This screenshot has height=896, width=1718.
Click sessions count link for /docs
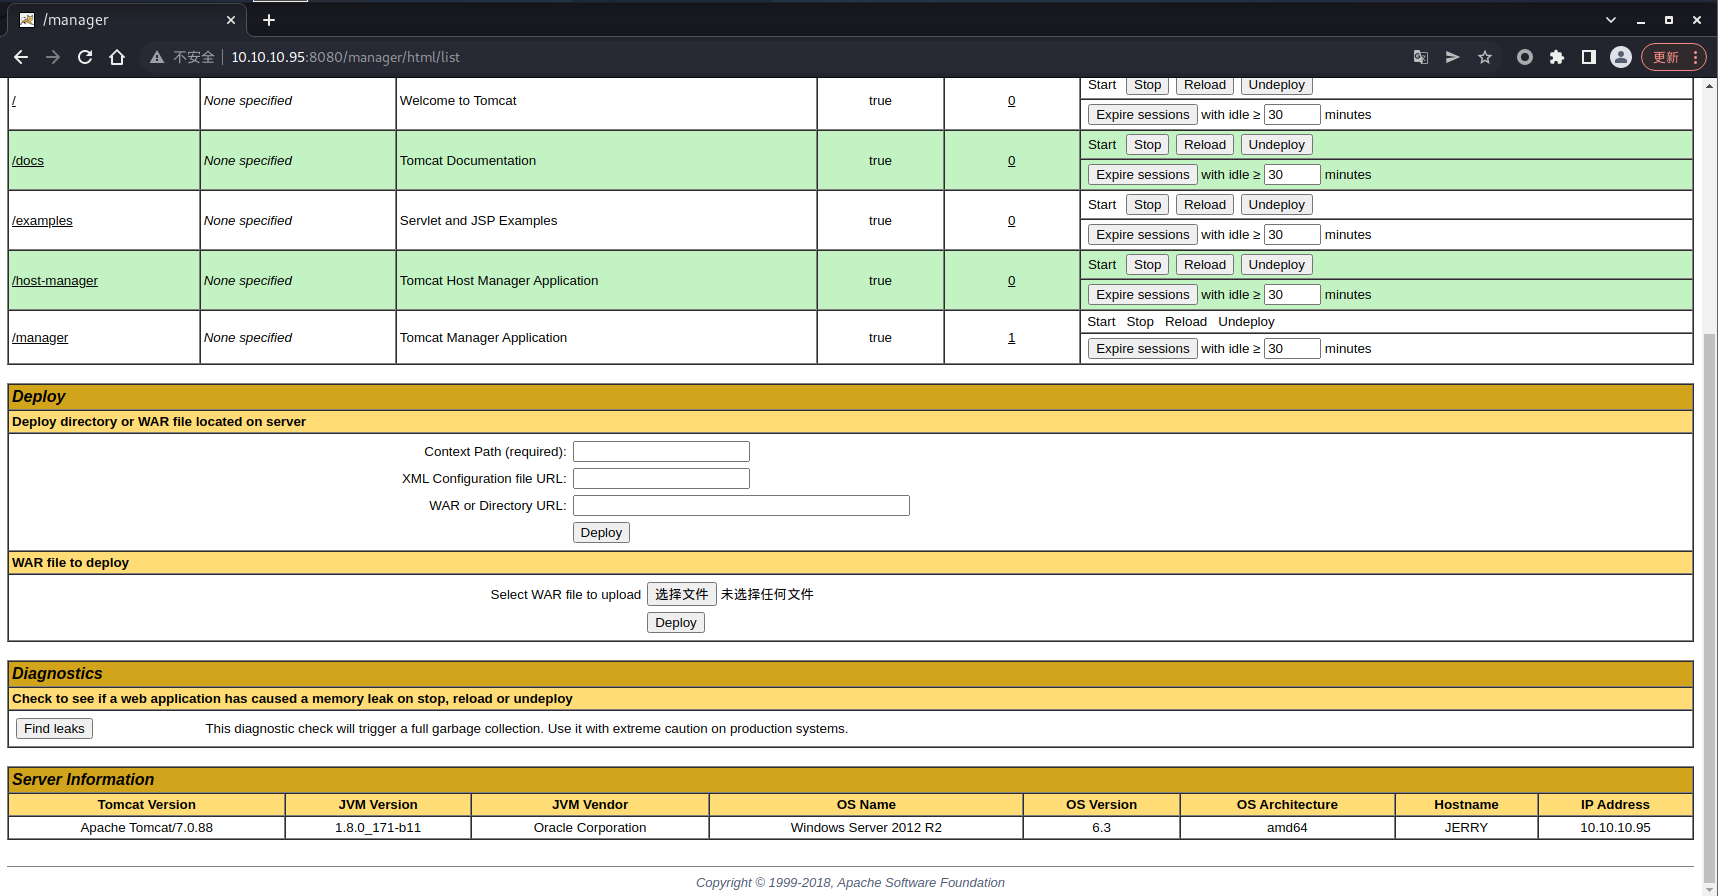[1011, 161]
